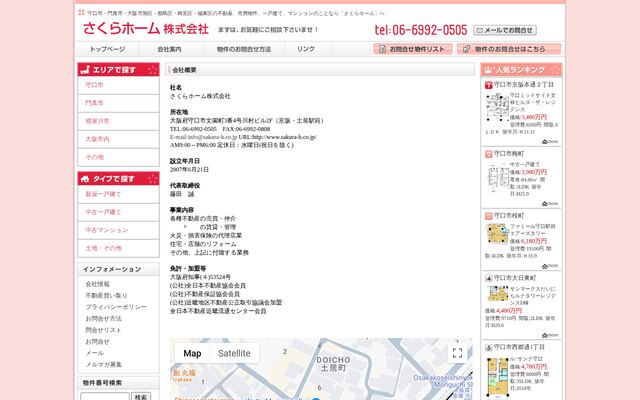Click rank 3 icon 守口市桜町
Image resolution: width=640 pixels, height=400 pixels.
(489, 216)
